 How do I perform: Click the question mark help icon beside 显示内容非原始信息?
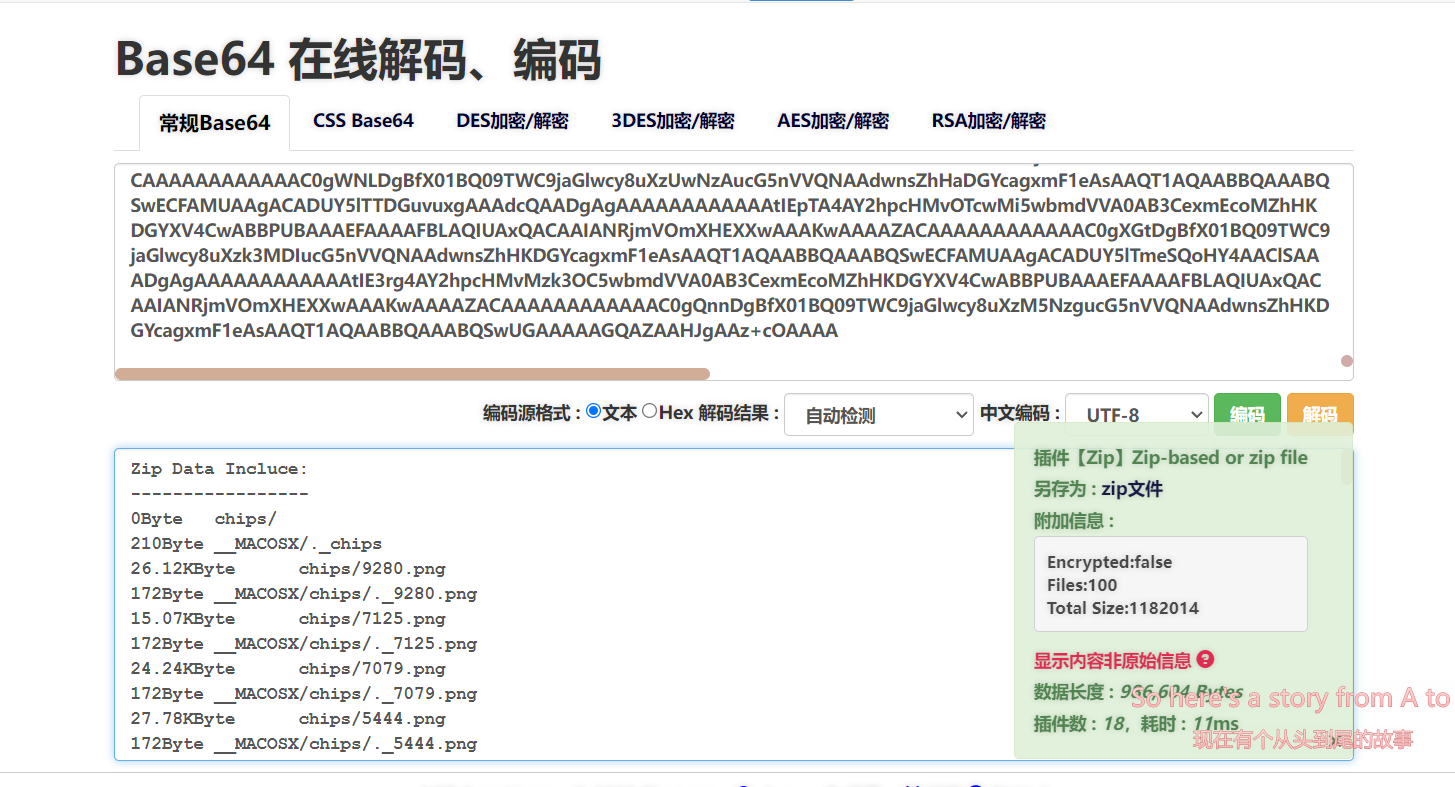tap(1206, 659)
